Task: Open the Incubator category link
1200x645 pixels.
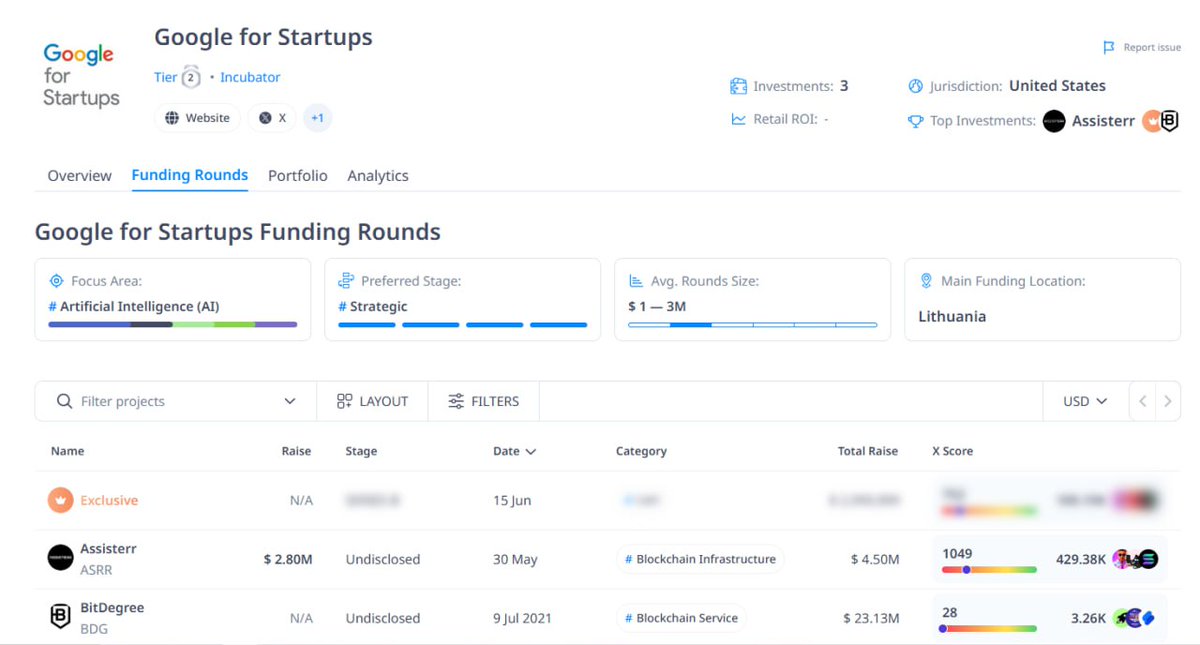Action: (x=250, y=77)
